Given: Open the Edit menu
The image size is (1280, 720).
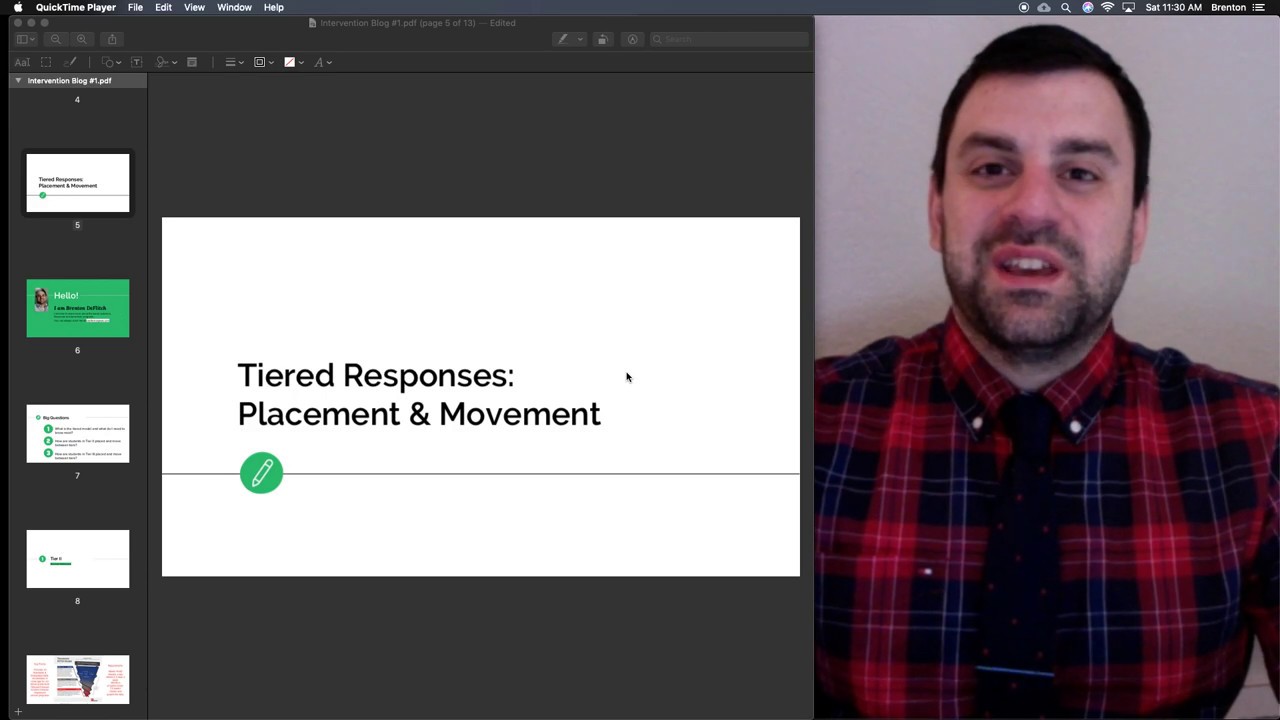Looking at the screenshot, I should (x=163, y=7).
